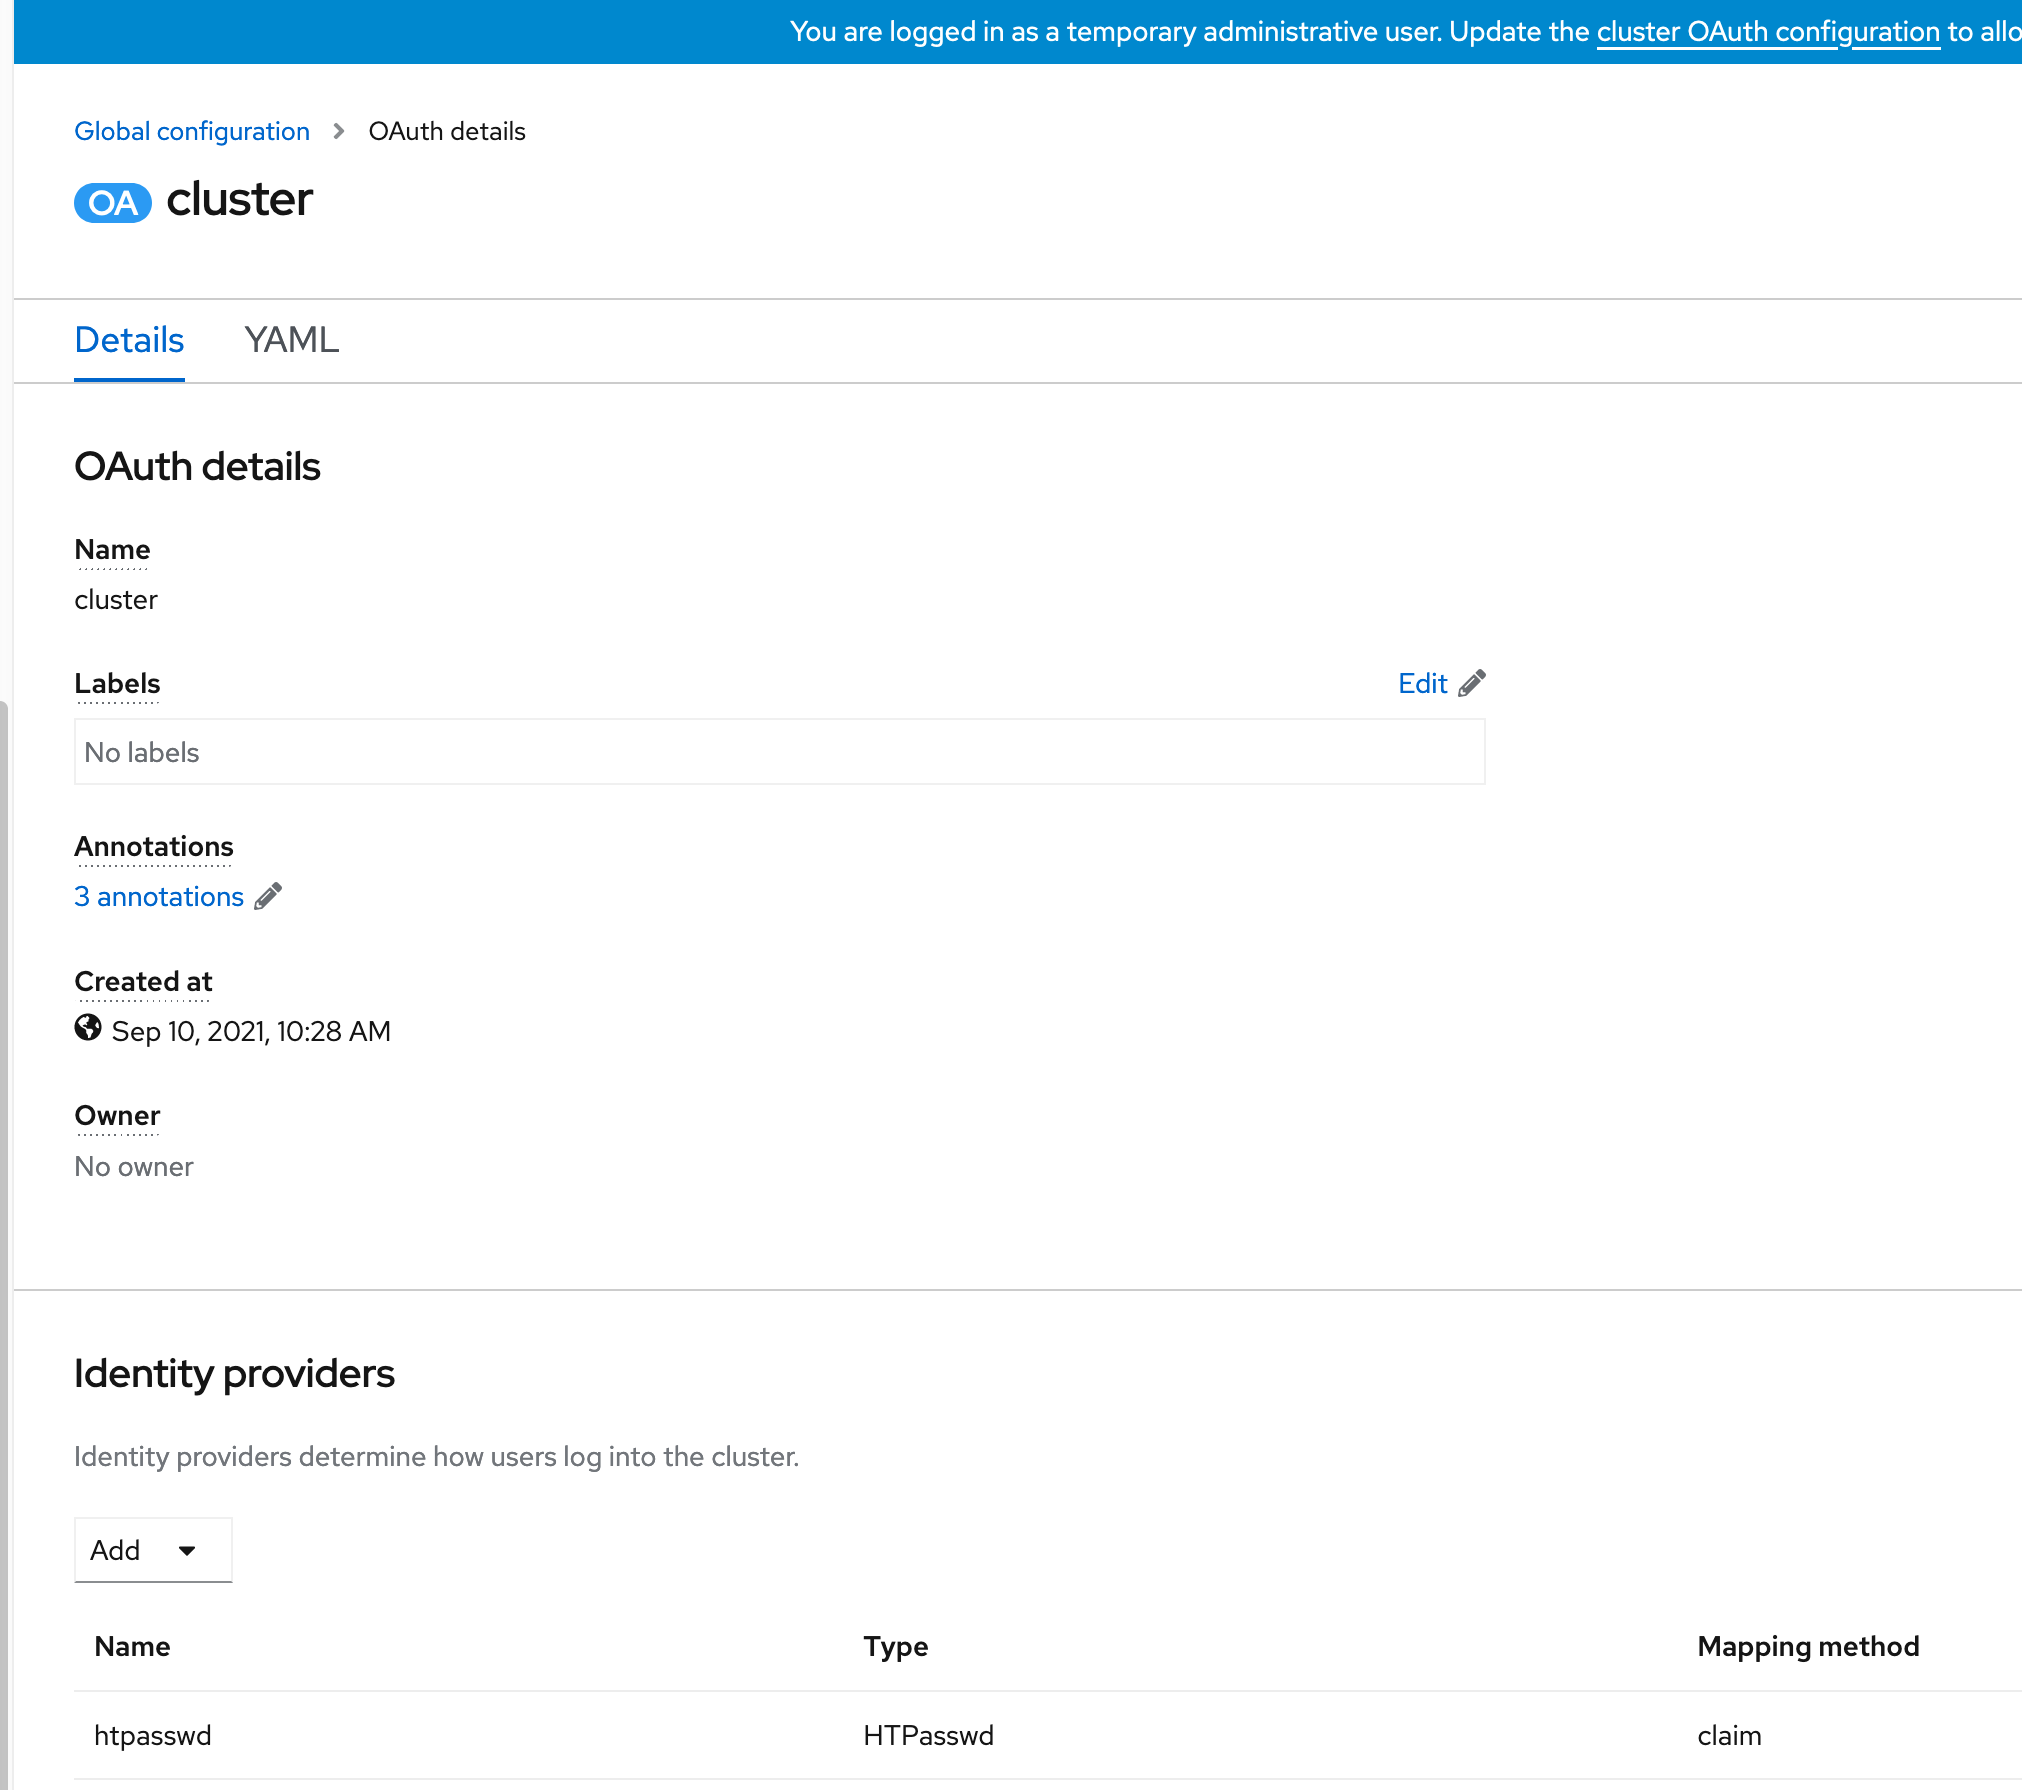Click the pencil icon next to 3 annotations
Screen dimensions: 2022x1790
(x=268, y=896)
